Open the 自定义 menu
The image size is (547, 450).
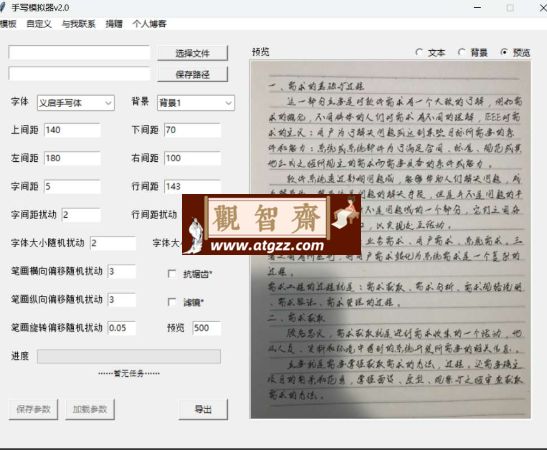coord(39,24)
